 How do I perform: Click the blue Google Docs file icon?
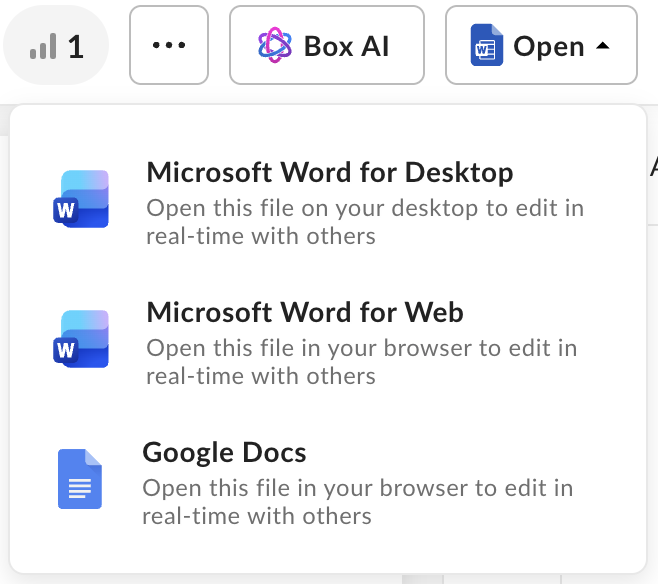(80, 479)
